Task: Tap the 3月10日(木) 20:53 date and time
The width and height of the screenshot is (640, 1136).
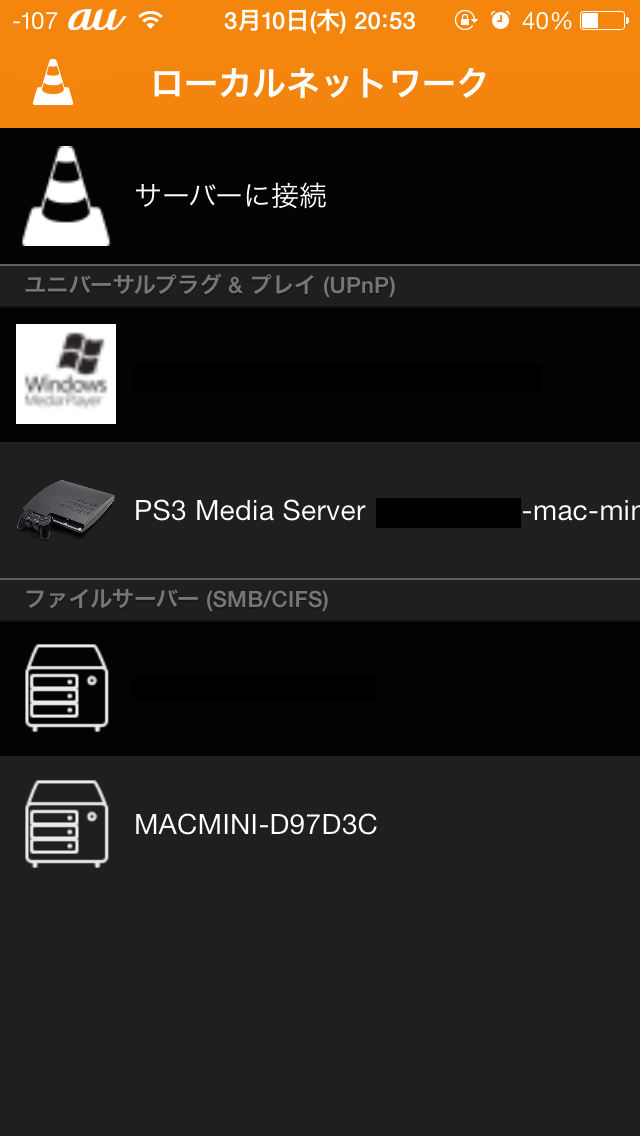Action: [320, 20]
